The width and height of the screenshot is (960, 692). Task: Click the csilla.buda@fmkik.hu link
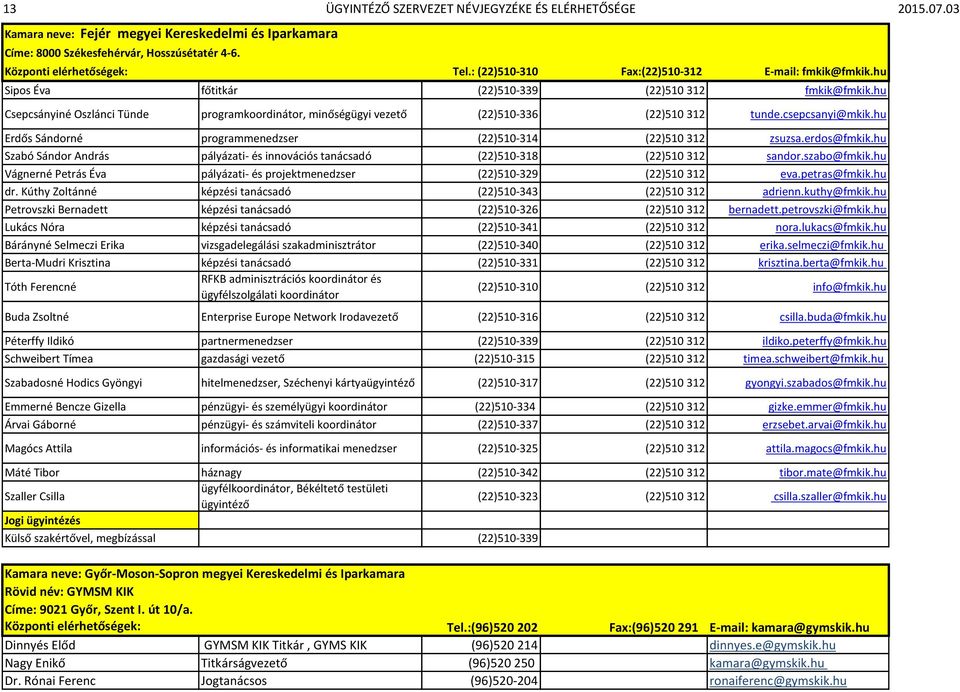833,317
